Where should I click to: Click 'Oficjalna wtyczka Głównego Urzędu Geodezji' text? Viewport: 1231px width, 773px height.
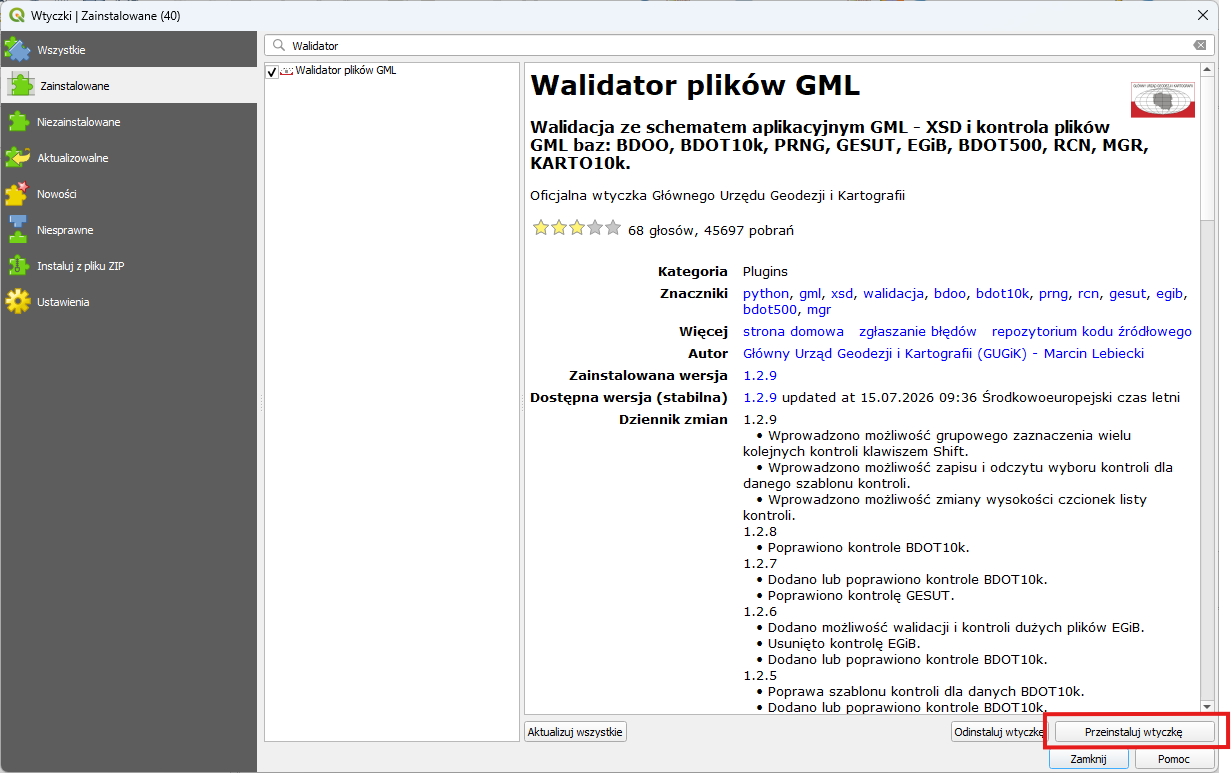pos(717,195)
